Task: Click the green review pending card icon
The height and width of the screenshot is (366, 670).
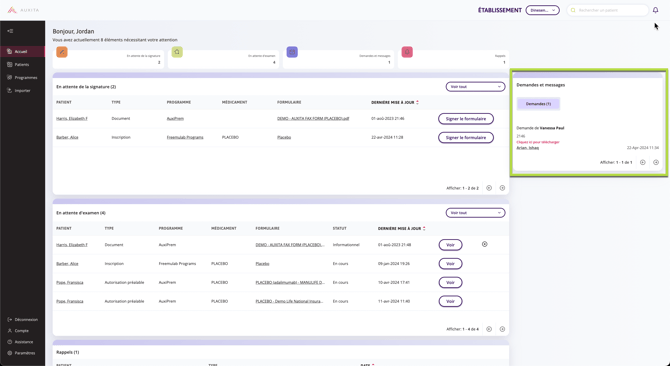Action: [x=177, y=52]
